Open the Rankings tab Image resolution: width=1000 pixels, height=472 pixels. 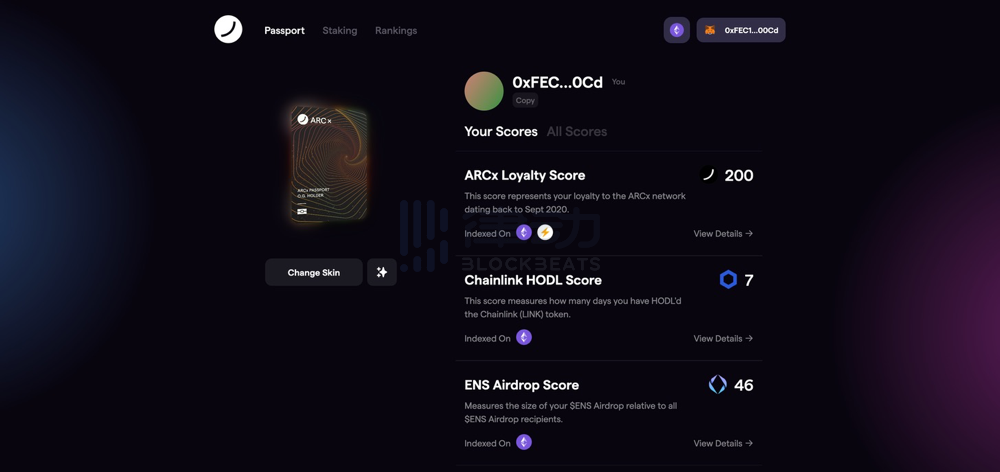(396, 30)
